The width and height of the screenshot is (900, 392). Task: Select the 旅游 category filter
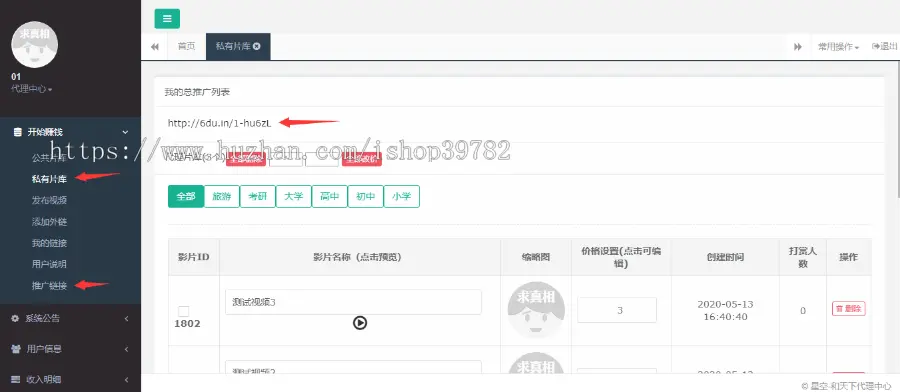tap(222, 196)
